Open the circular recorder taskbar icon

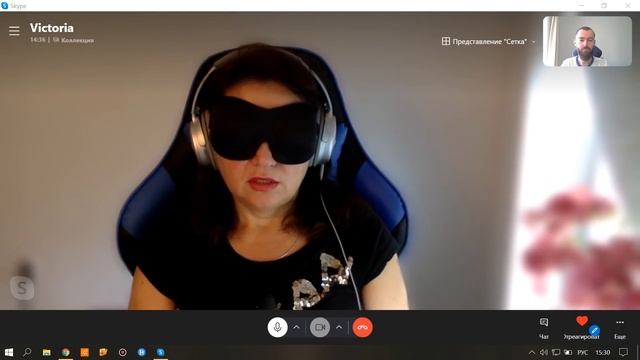point(122,352)
